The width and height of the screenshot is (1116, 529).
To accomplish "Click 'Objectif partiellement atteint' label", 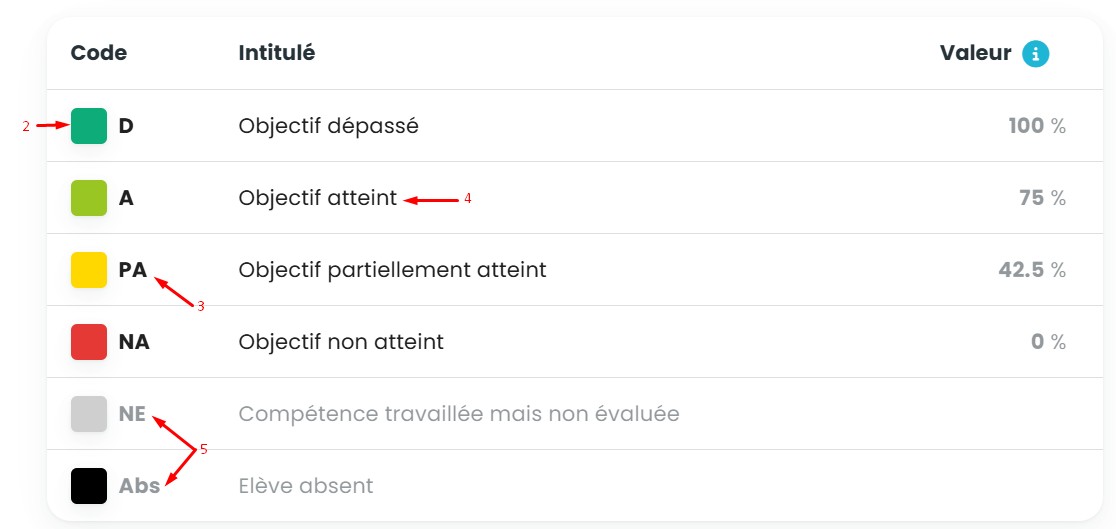I will coord(392,270).
